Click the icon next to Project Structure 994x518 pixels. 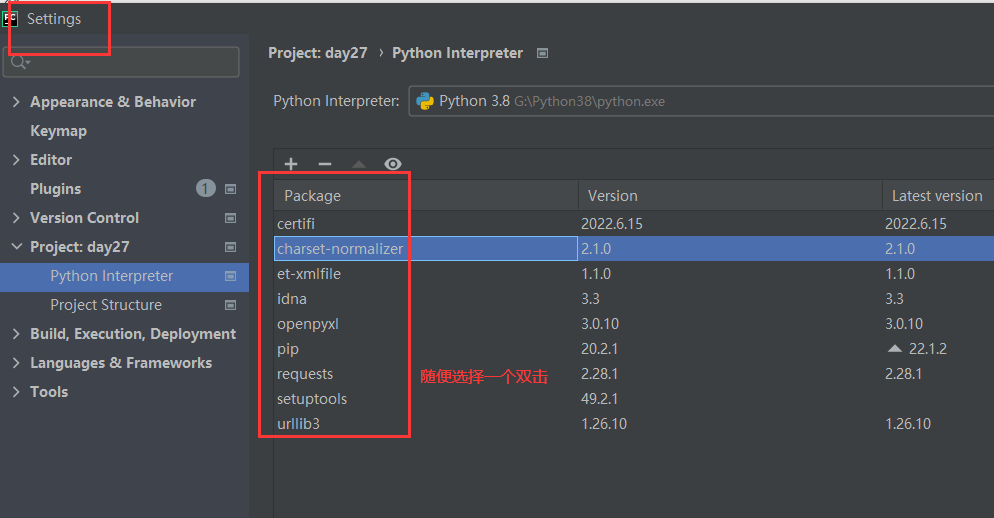(231, 305)
